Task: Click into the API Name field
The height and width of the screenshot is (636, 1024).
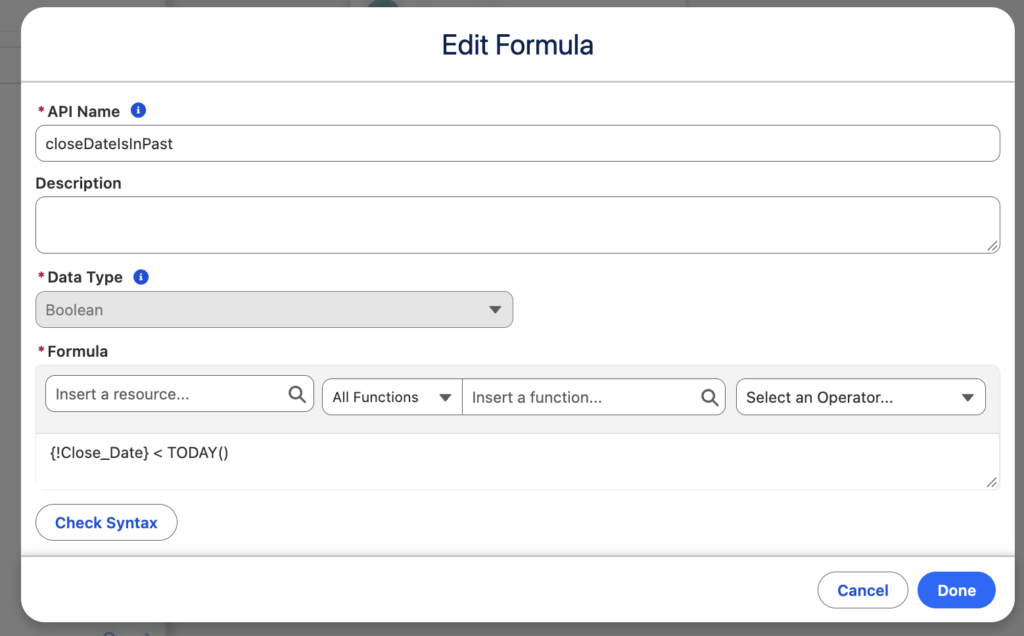Action: [x=517, y=144]
